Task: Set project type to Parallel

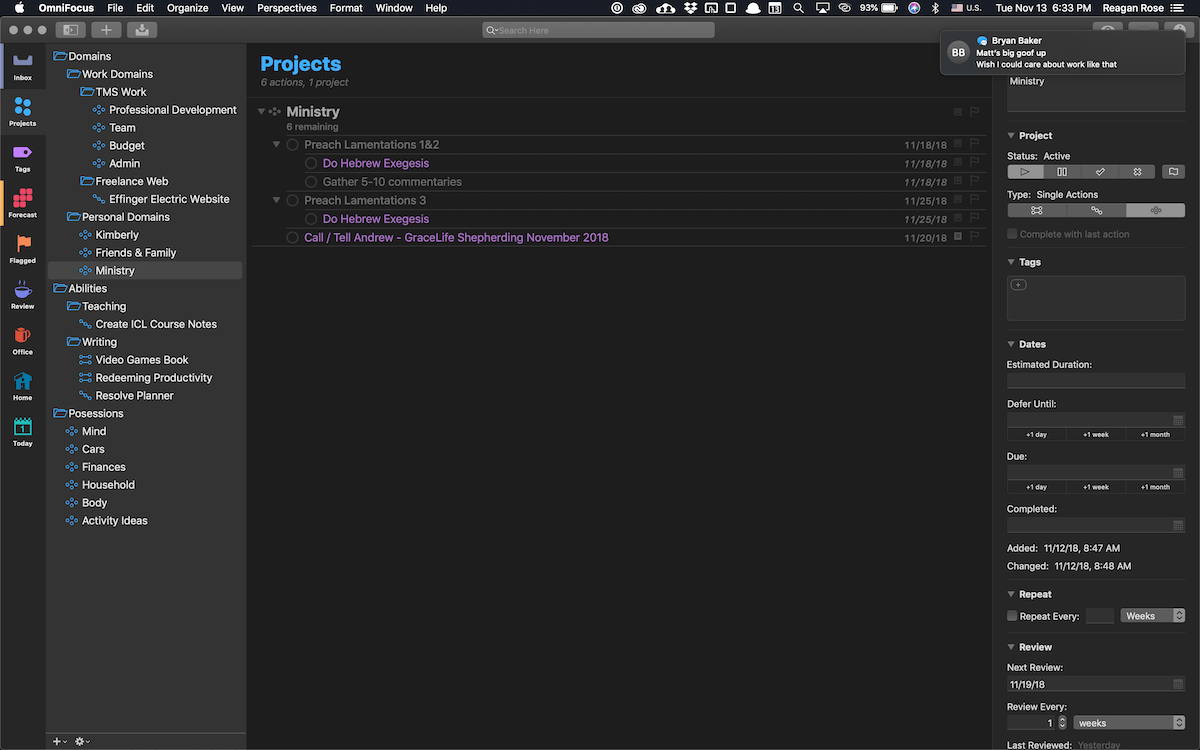Action: coord(1037,210)
